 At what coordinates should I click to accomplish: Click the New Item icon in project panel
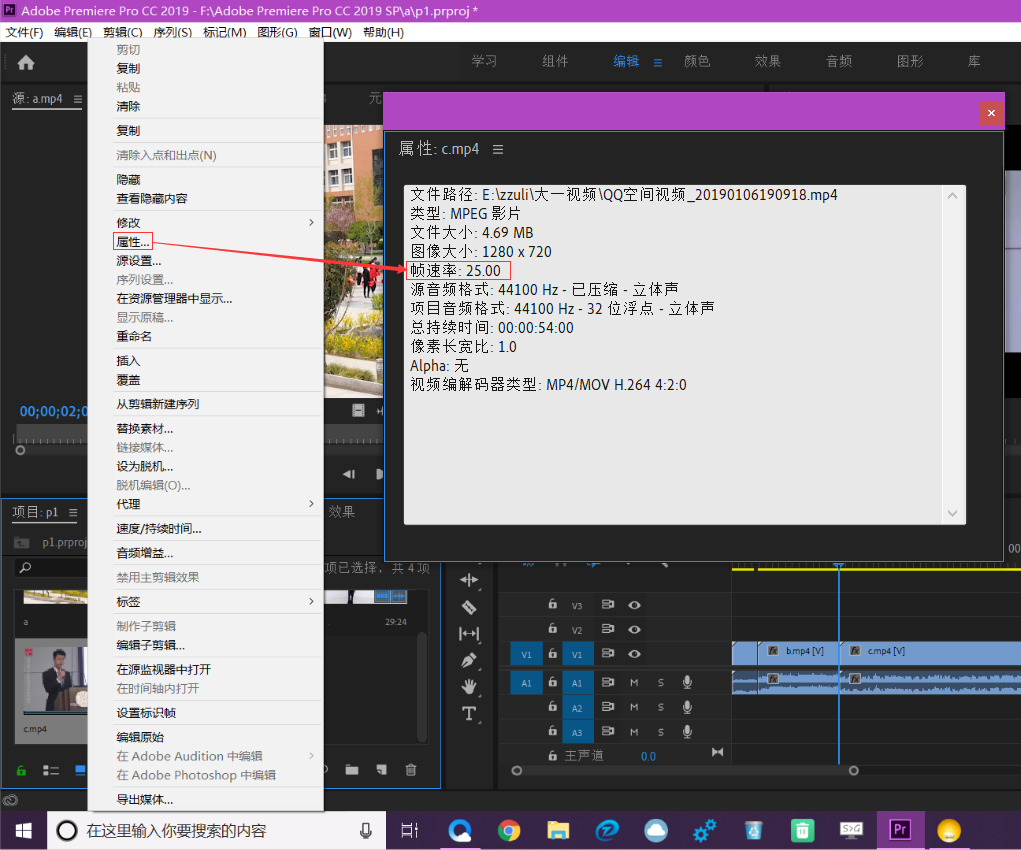(x=382, y=770)
